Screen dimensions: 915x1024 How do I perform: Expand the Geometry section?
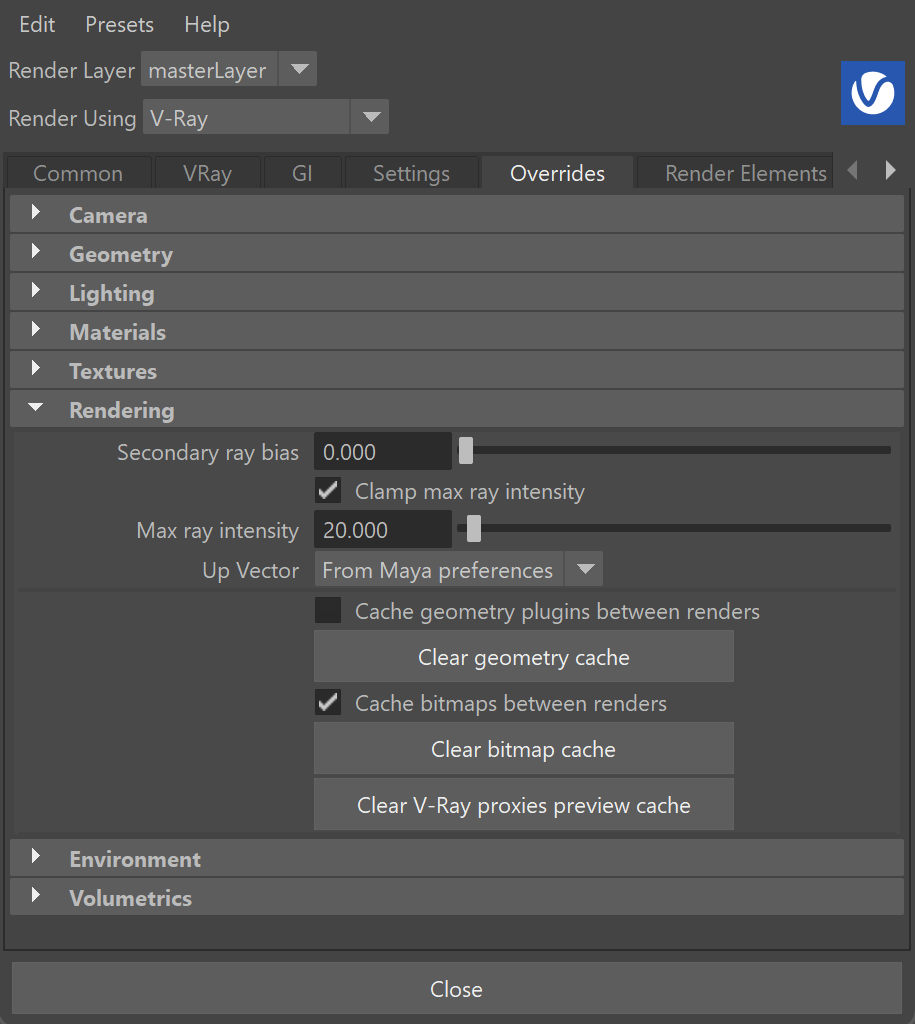pyautogui.click(x=457, y=253)
